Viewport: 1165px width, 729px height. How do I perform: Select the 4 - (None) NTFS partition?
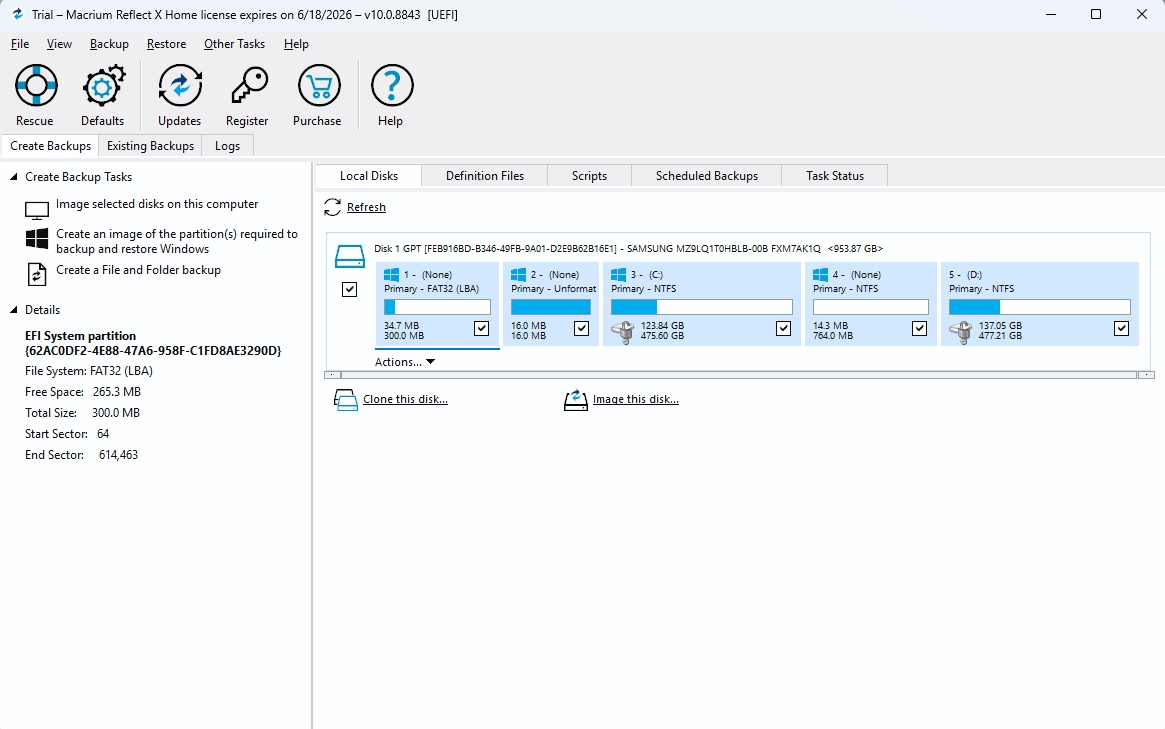(x=871, y=304)
